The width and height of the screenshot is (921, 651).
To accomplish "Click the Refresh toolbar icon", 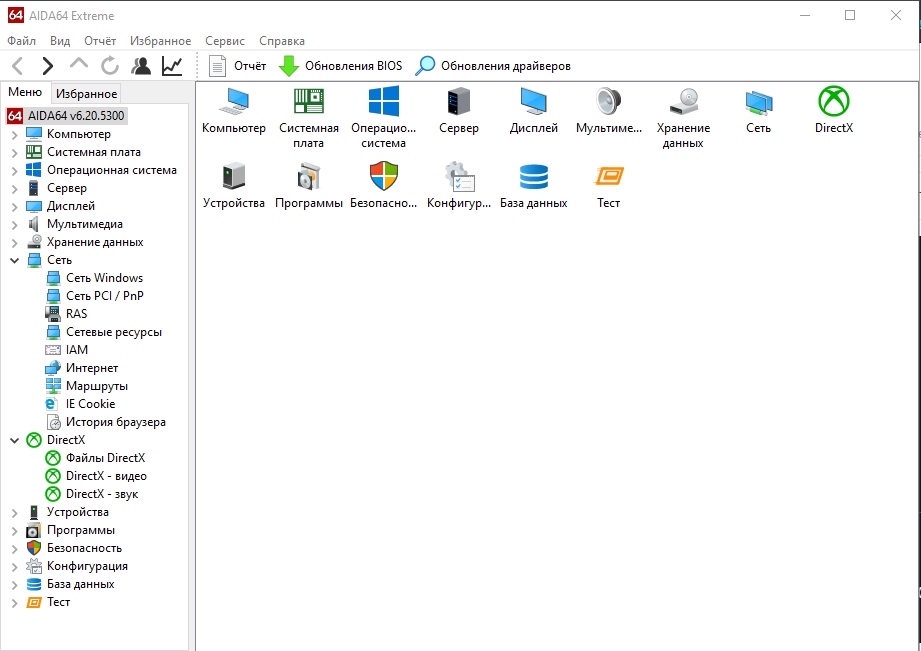I will click(110, 66).
